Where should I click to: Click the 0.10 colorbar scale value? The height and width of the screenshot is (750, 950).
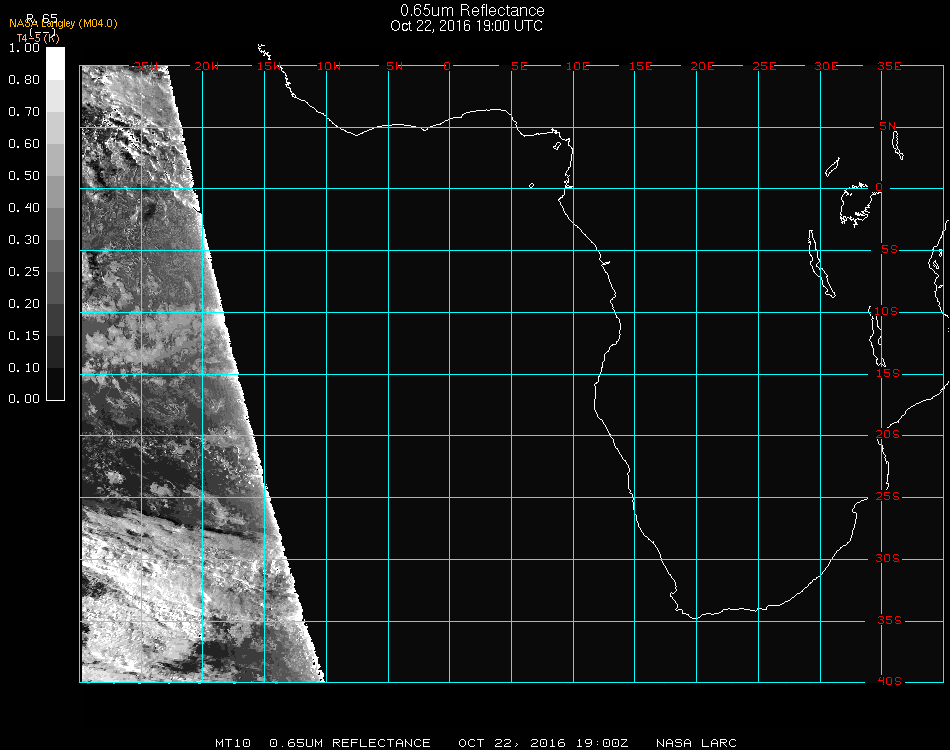click(24, 368)
